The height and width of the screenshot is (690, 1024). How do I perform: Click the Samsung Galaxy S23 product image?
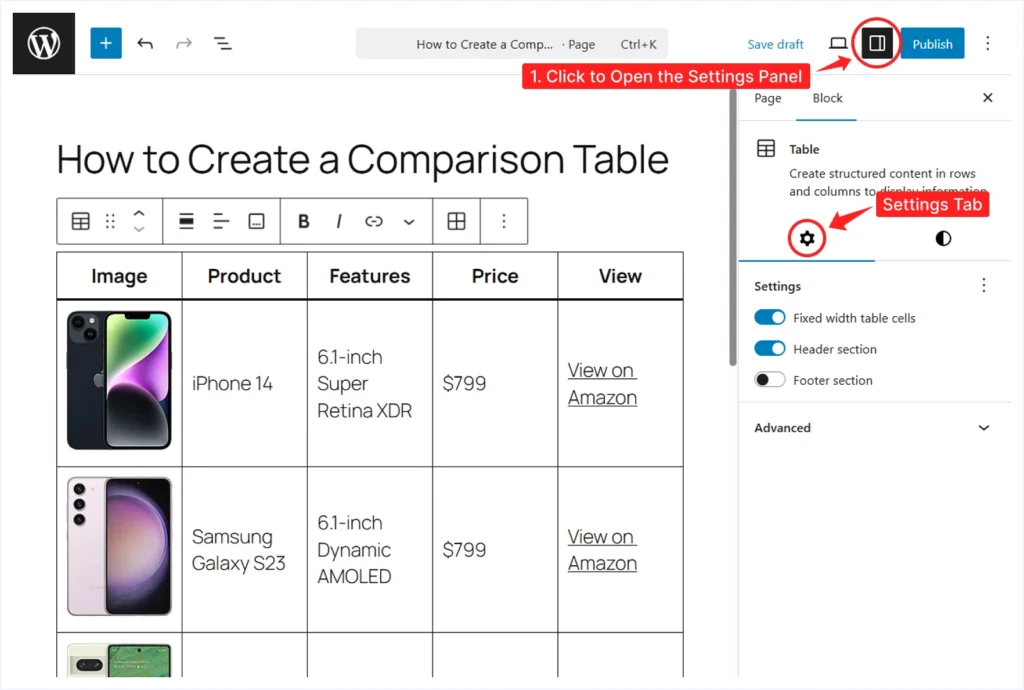pyautogui.click(x=119, y=546)
